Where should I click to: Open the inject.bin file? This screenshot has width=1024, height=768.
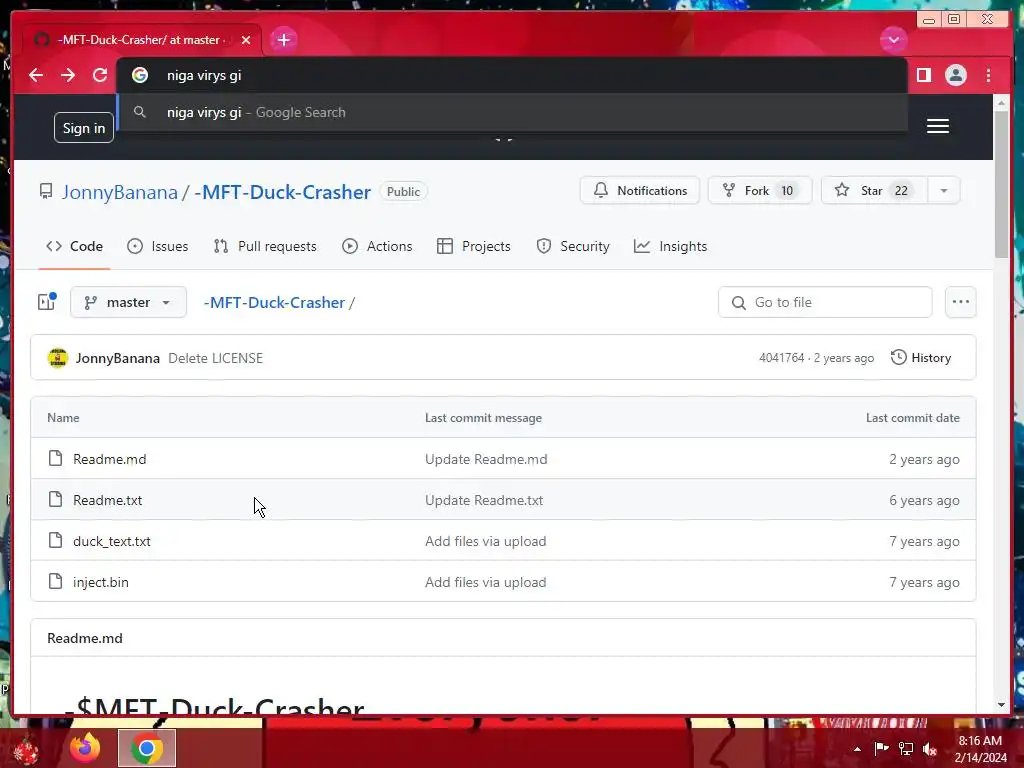(x=101, y=583)
